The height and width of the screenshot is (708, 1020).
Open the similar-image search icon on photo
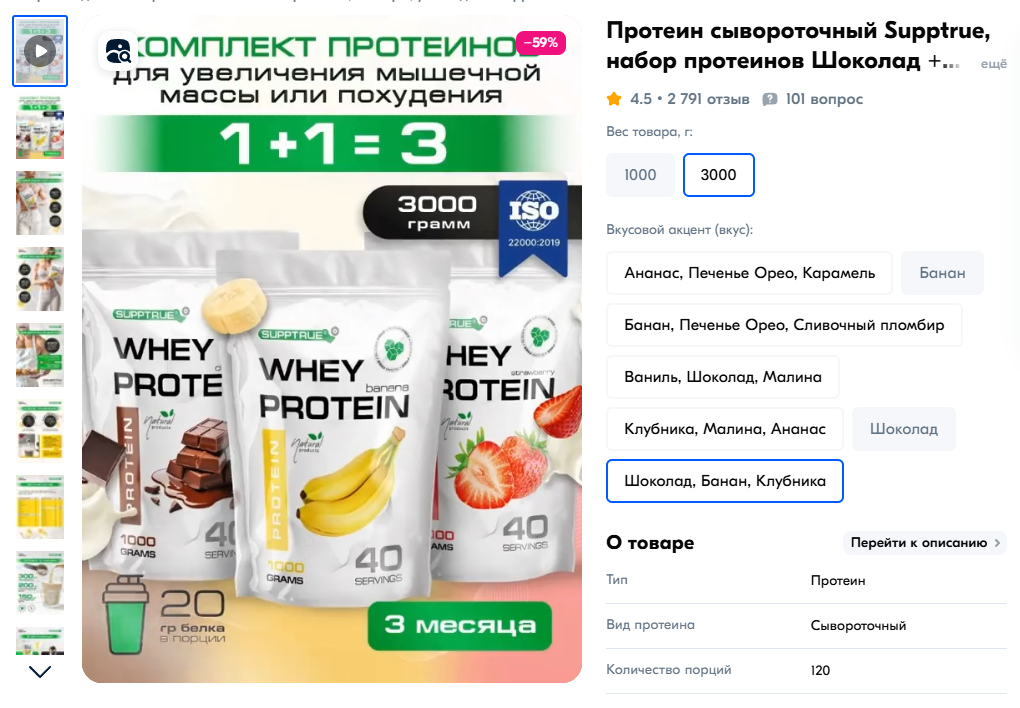tap(118, 51)
